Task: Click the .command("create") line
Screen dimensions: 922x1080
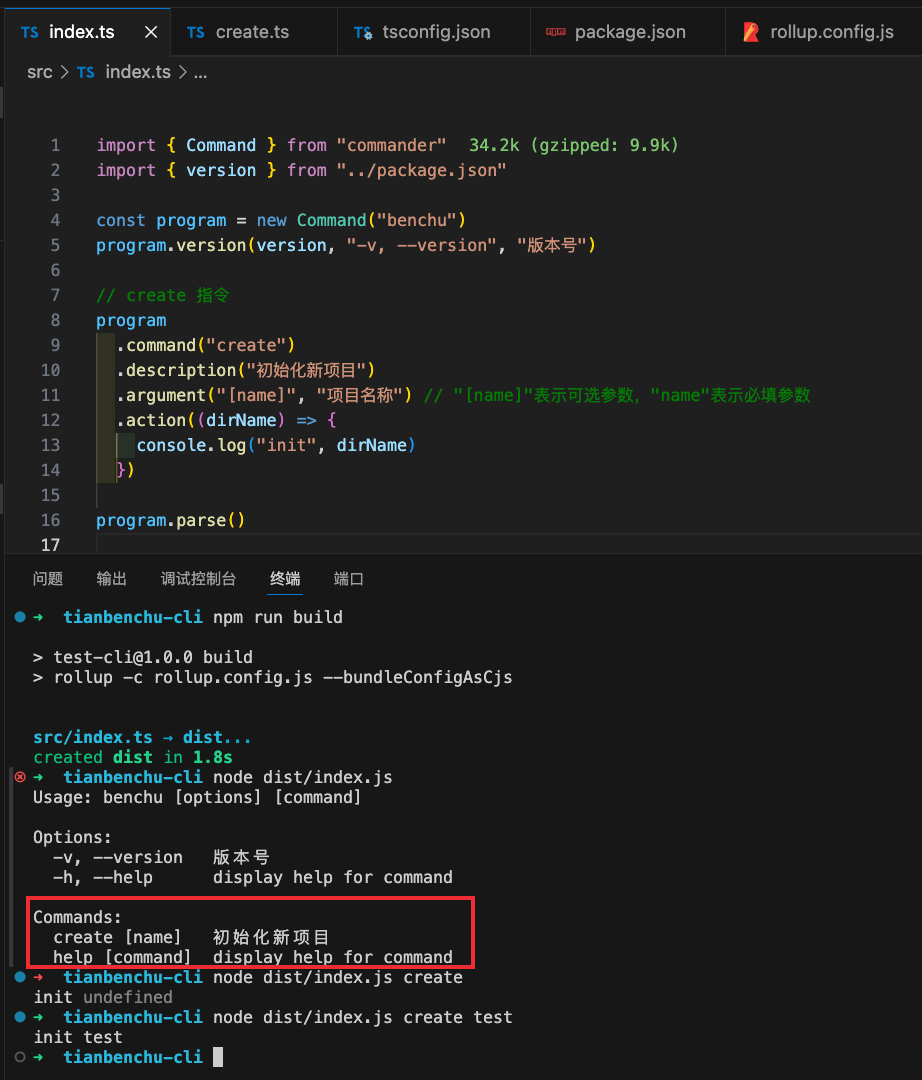Action: click(x=205, y=345)
